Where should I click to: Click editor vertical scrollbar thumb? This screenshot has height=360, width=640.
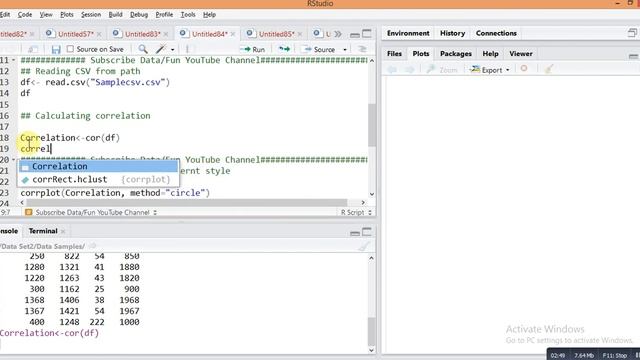[x=372, y=125]
